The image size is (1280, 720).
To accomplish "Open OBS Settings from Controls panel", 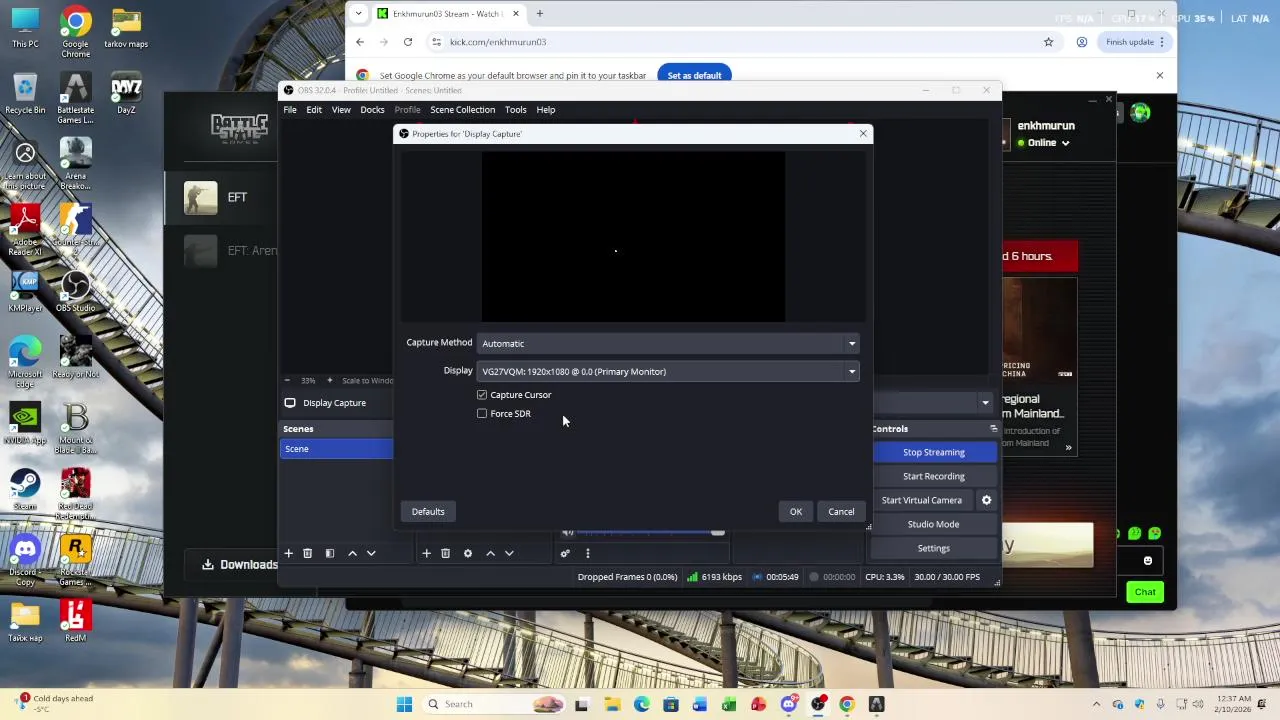I will click(934, 548).
